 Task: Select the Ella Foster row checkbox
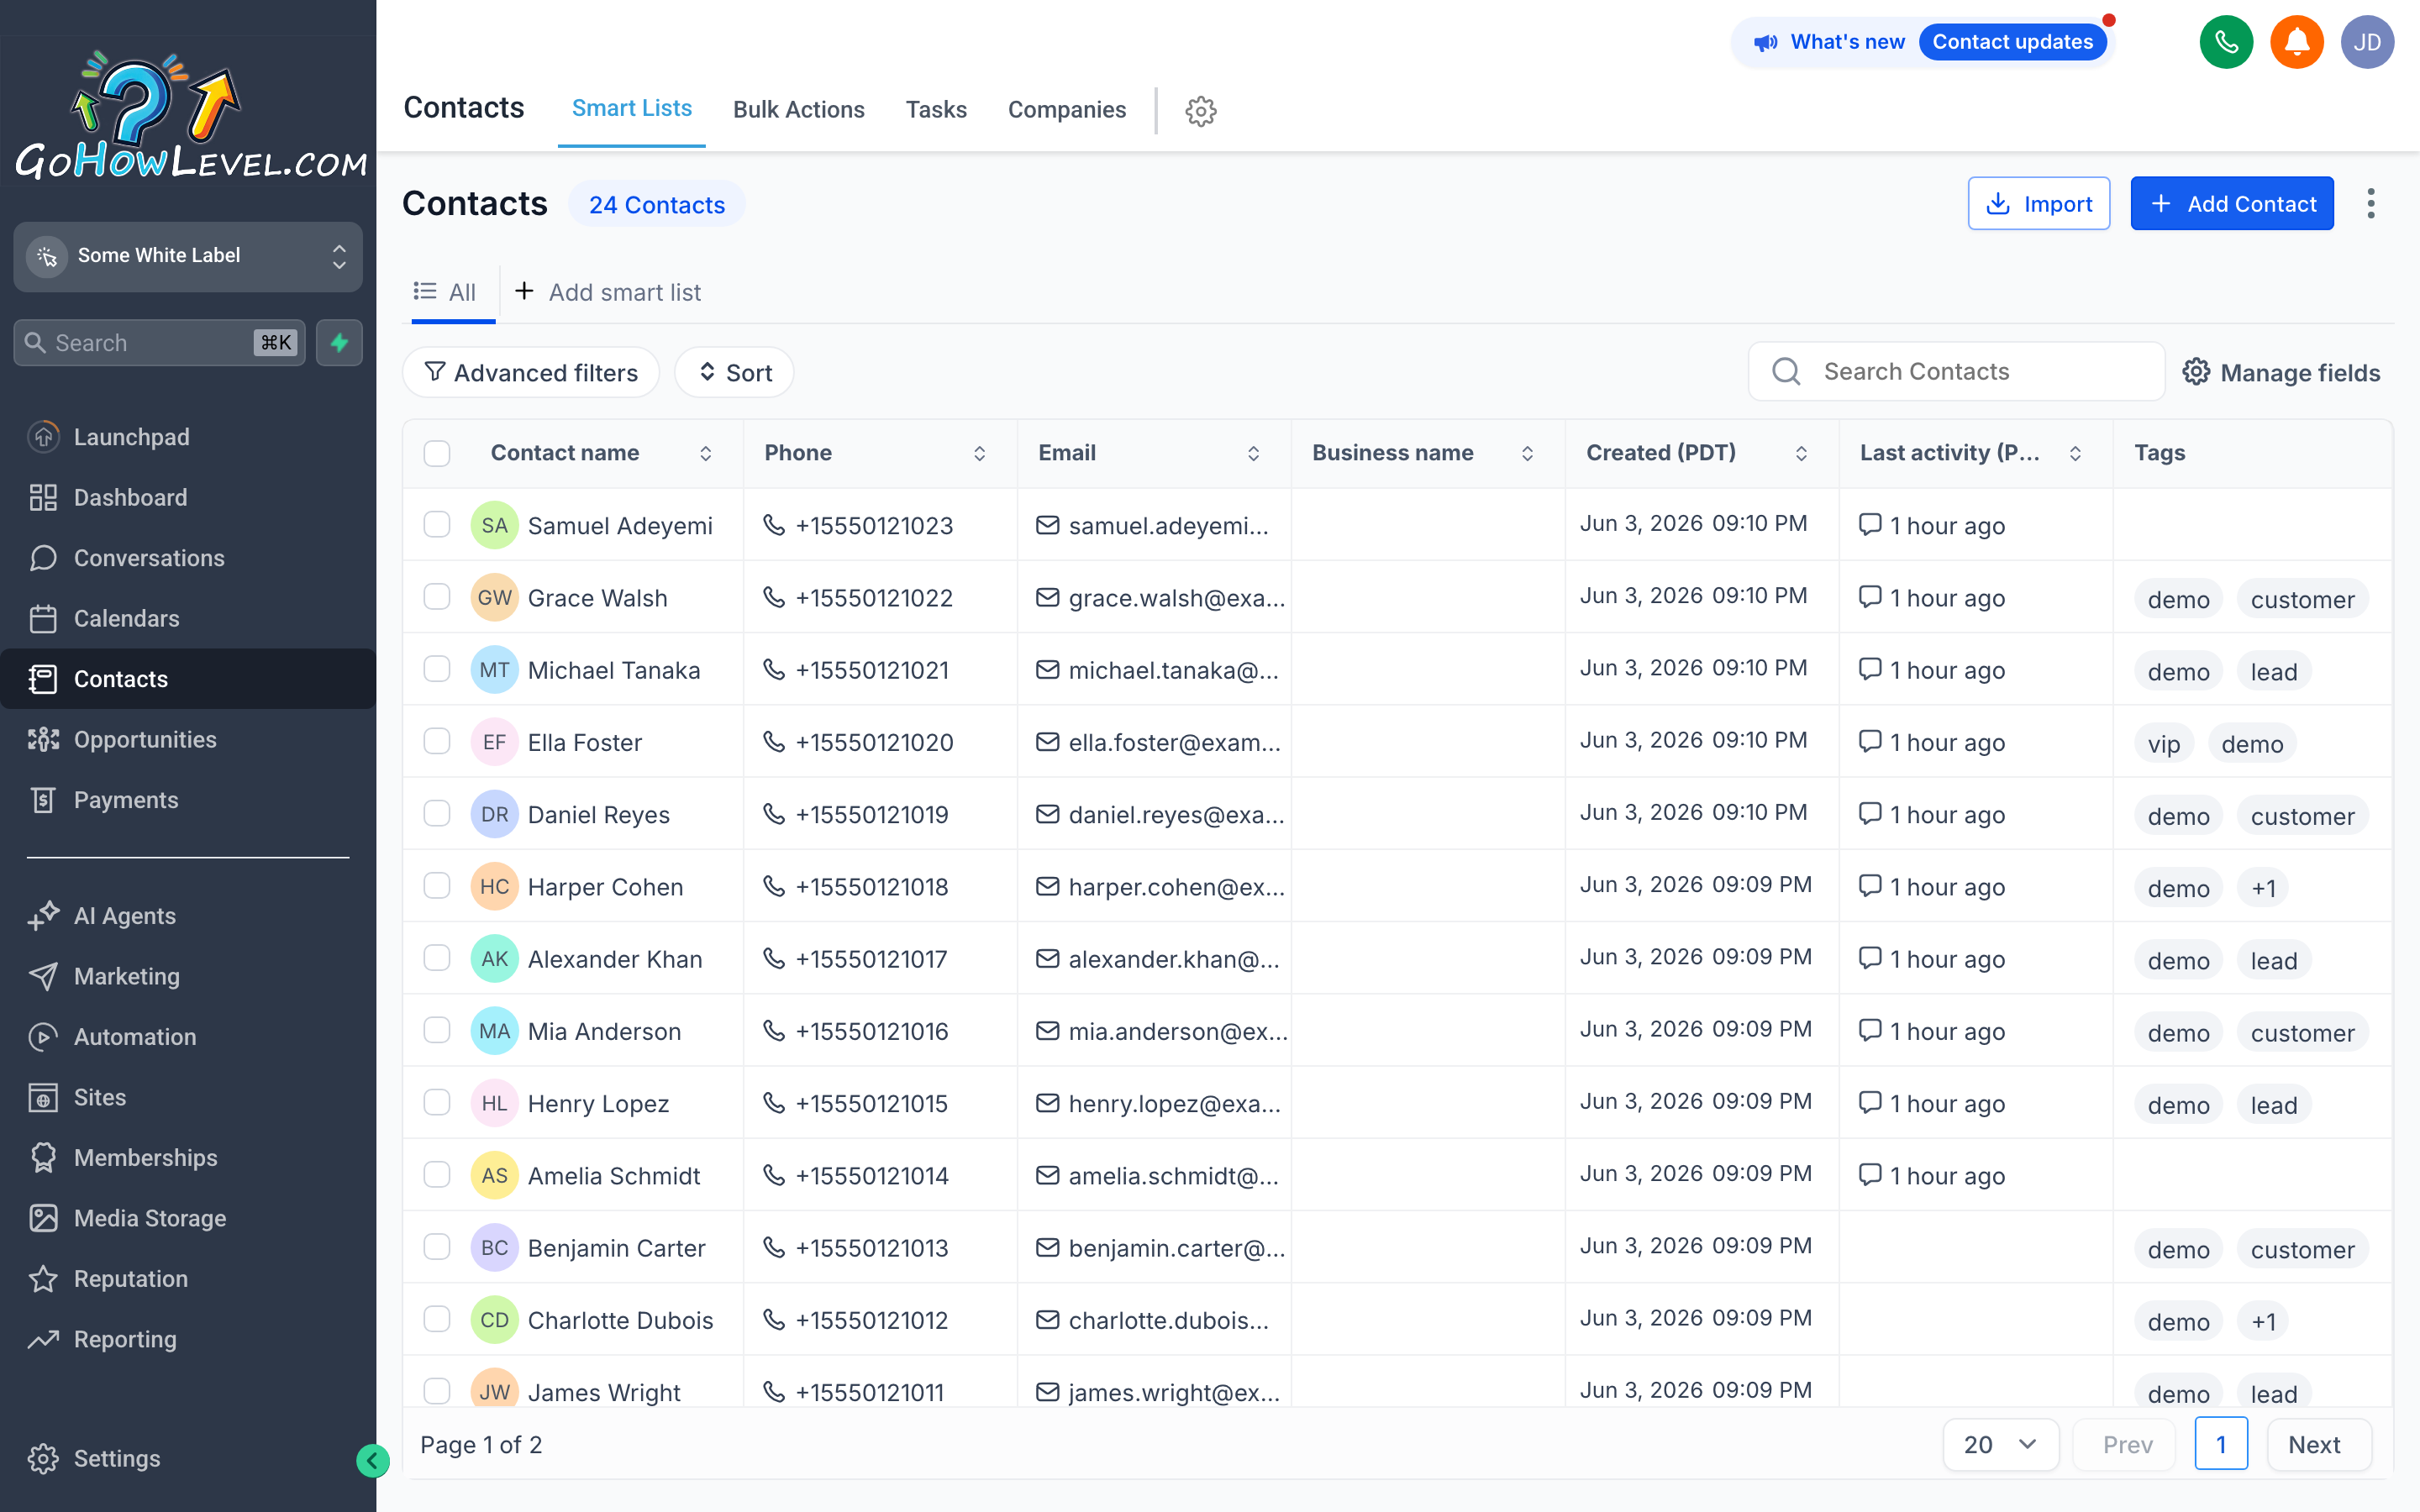tap(437, 741)
